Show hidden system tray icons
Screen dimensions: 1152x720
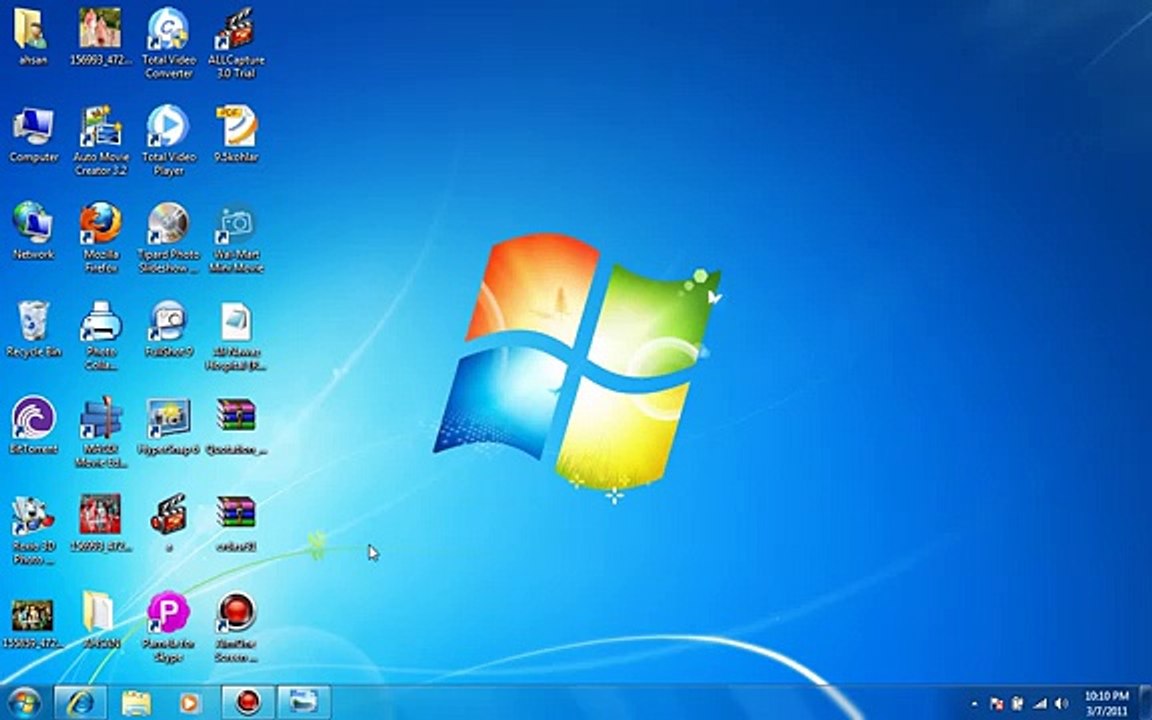974,704
